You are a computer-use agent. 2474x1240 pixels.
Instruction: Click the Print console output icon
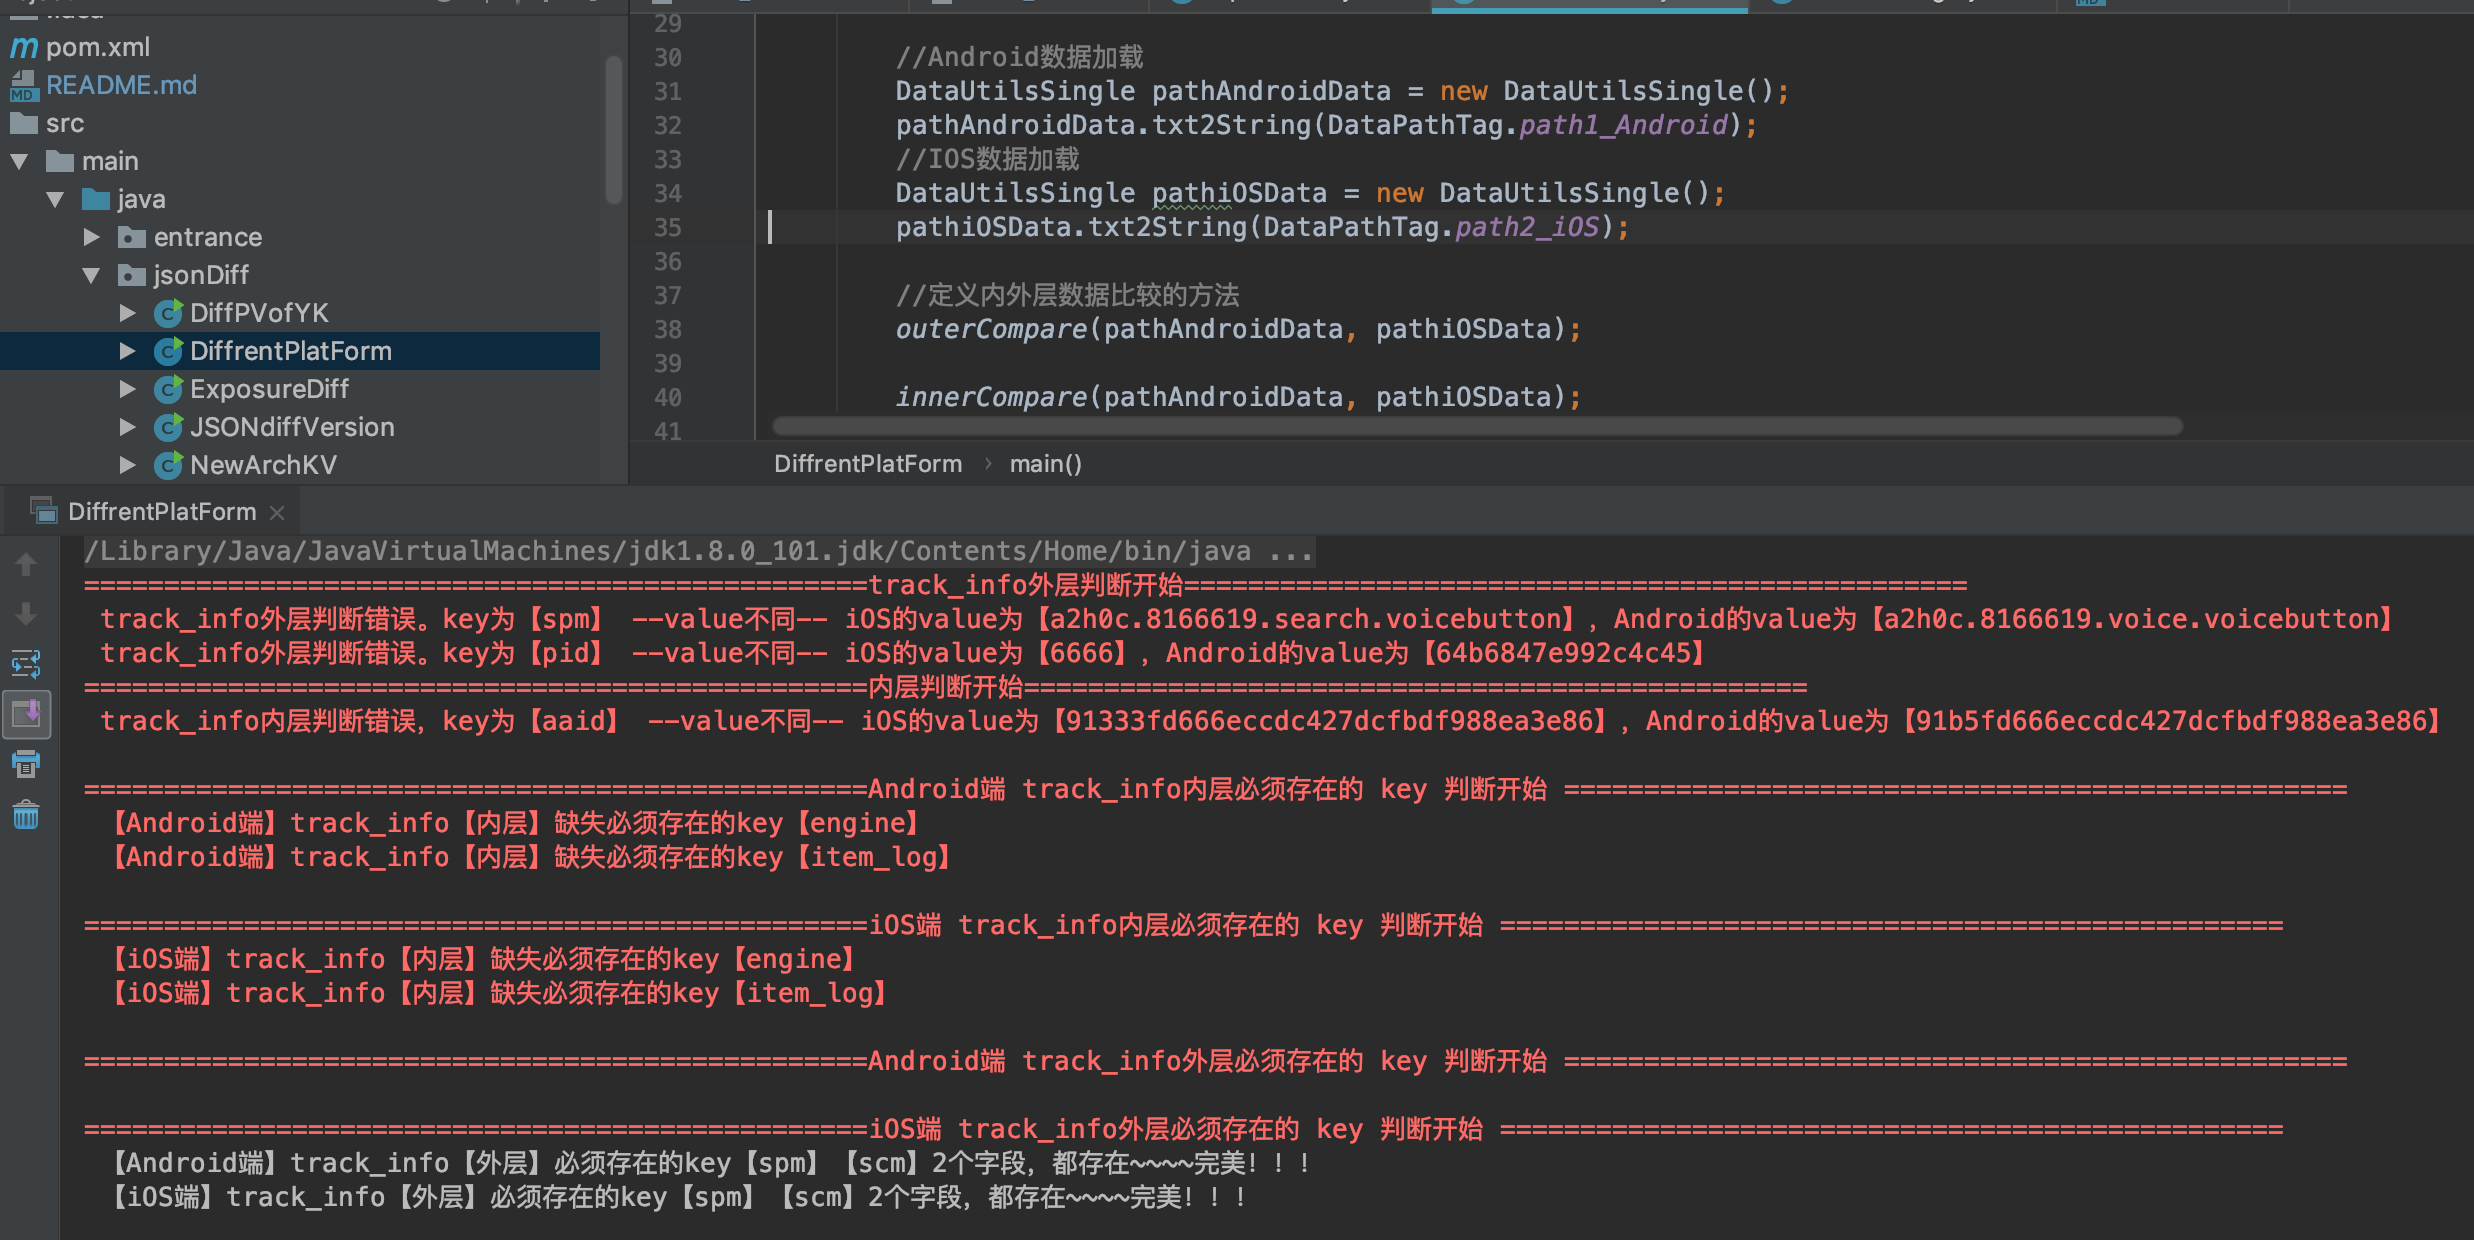point(26,765)
